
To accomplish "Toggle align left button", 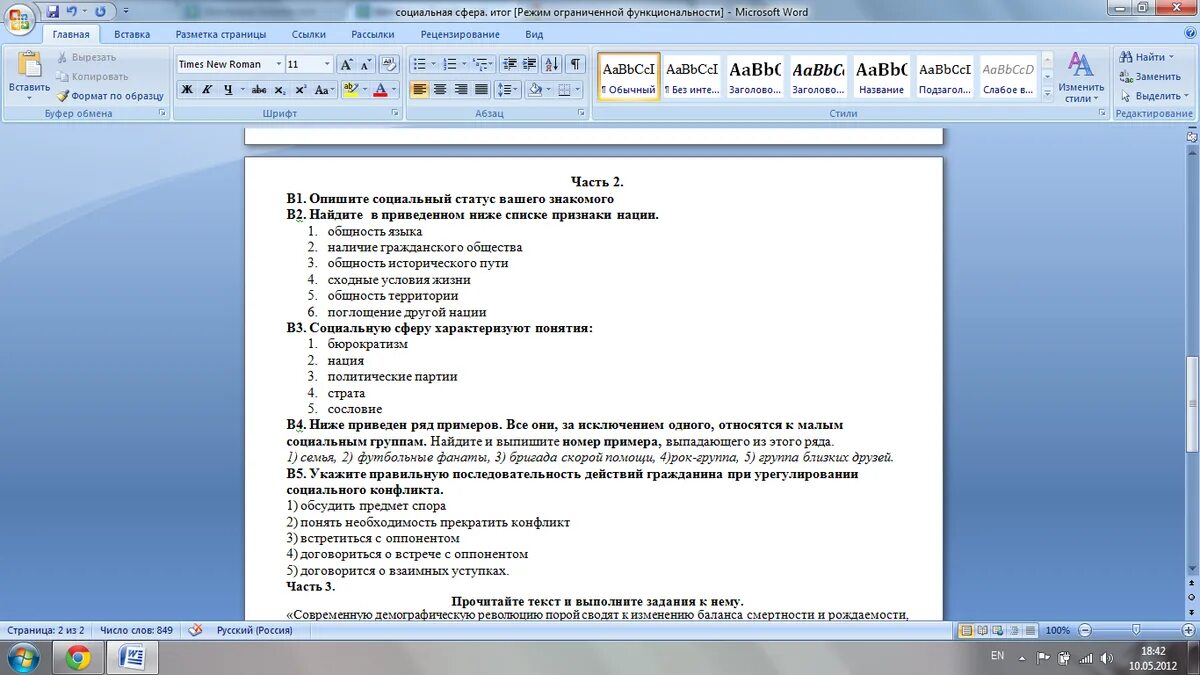I will [419, 90].
